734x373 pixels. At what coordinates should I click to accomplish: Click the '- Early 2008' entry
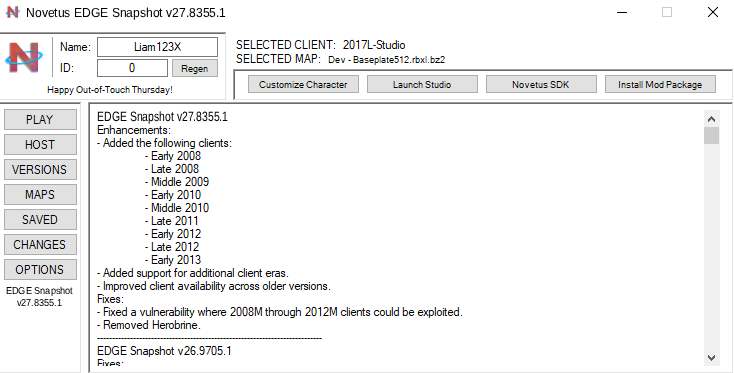click(173, 156)
